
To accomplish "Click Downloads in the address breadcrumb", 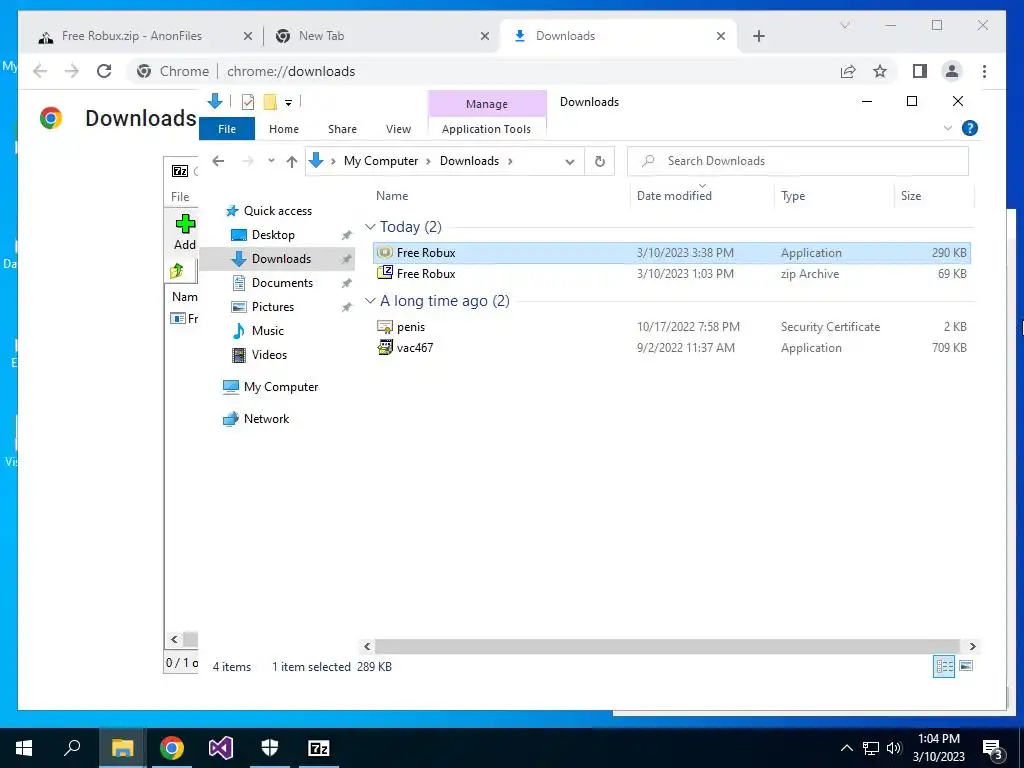I will click(x=469, y=161).
